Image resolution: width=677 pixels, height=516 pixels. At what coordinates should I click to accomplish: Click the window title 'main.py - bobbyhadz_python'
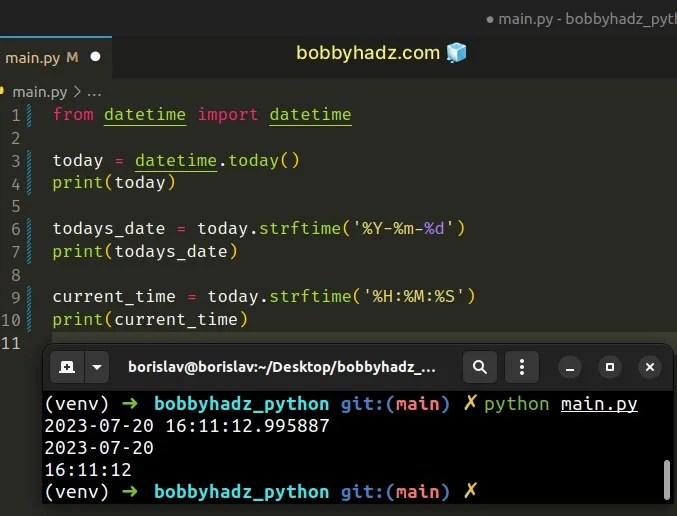(x=587, y=19)
